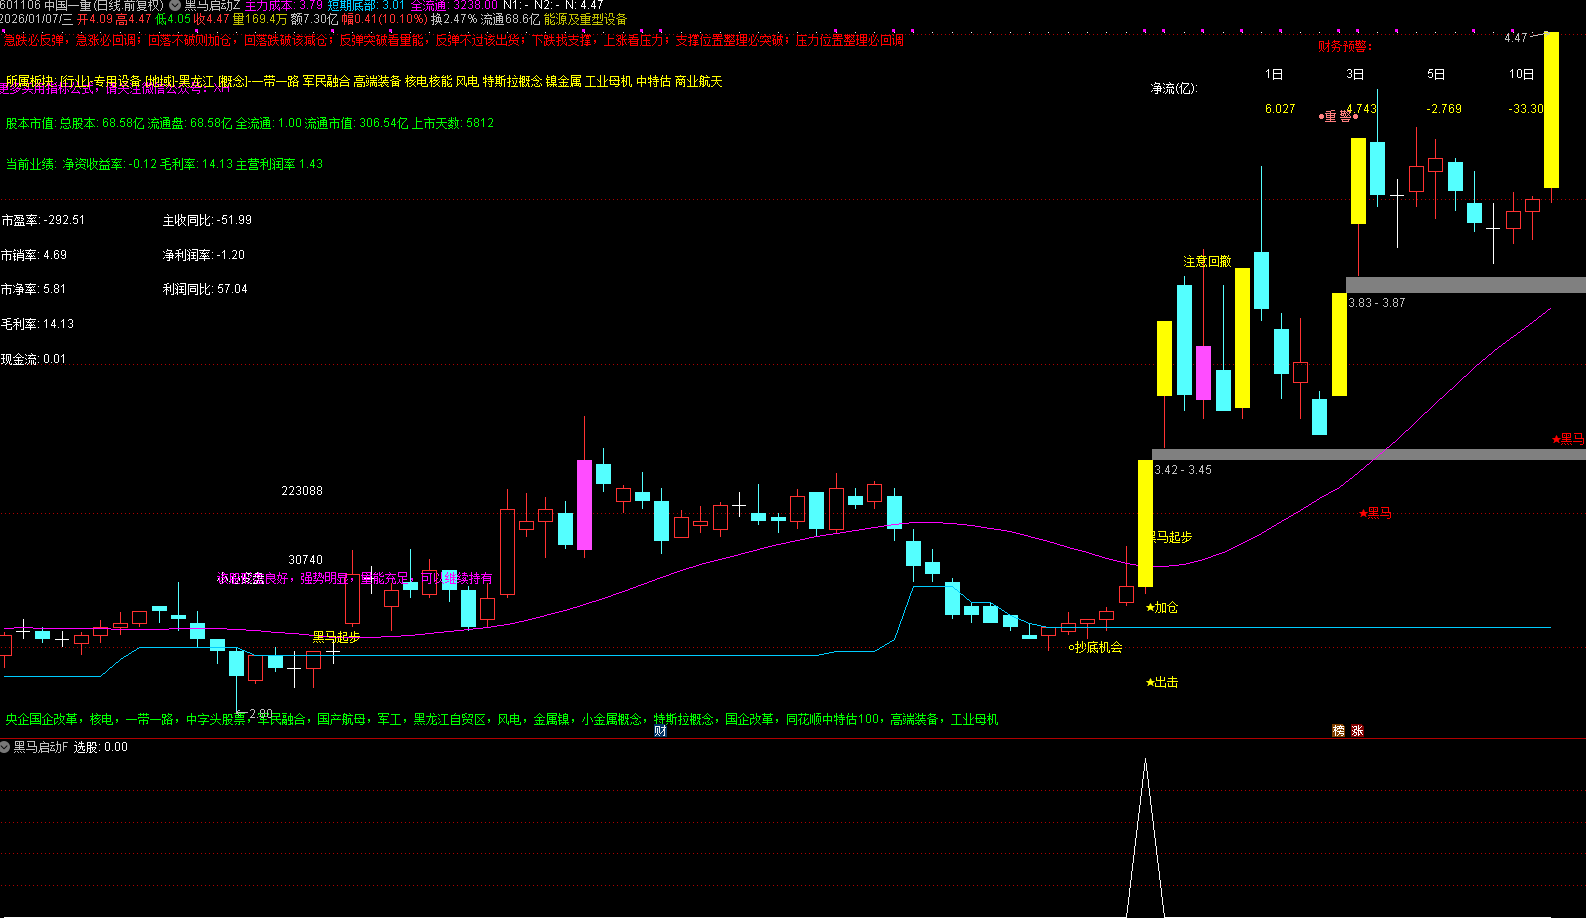Image resolution: width=1586 pixels, height=918 pixels.
Task: Click the 换2.47% turnover readout
Action: [x=454, y=19]
